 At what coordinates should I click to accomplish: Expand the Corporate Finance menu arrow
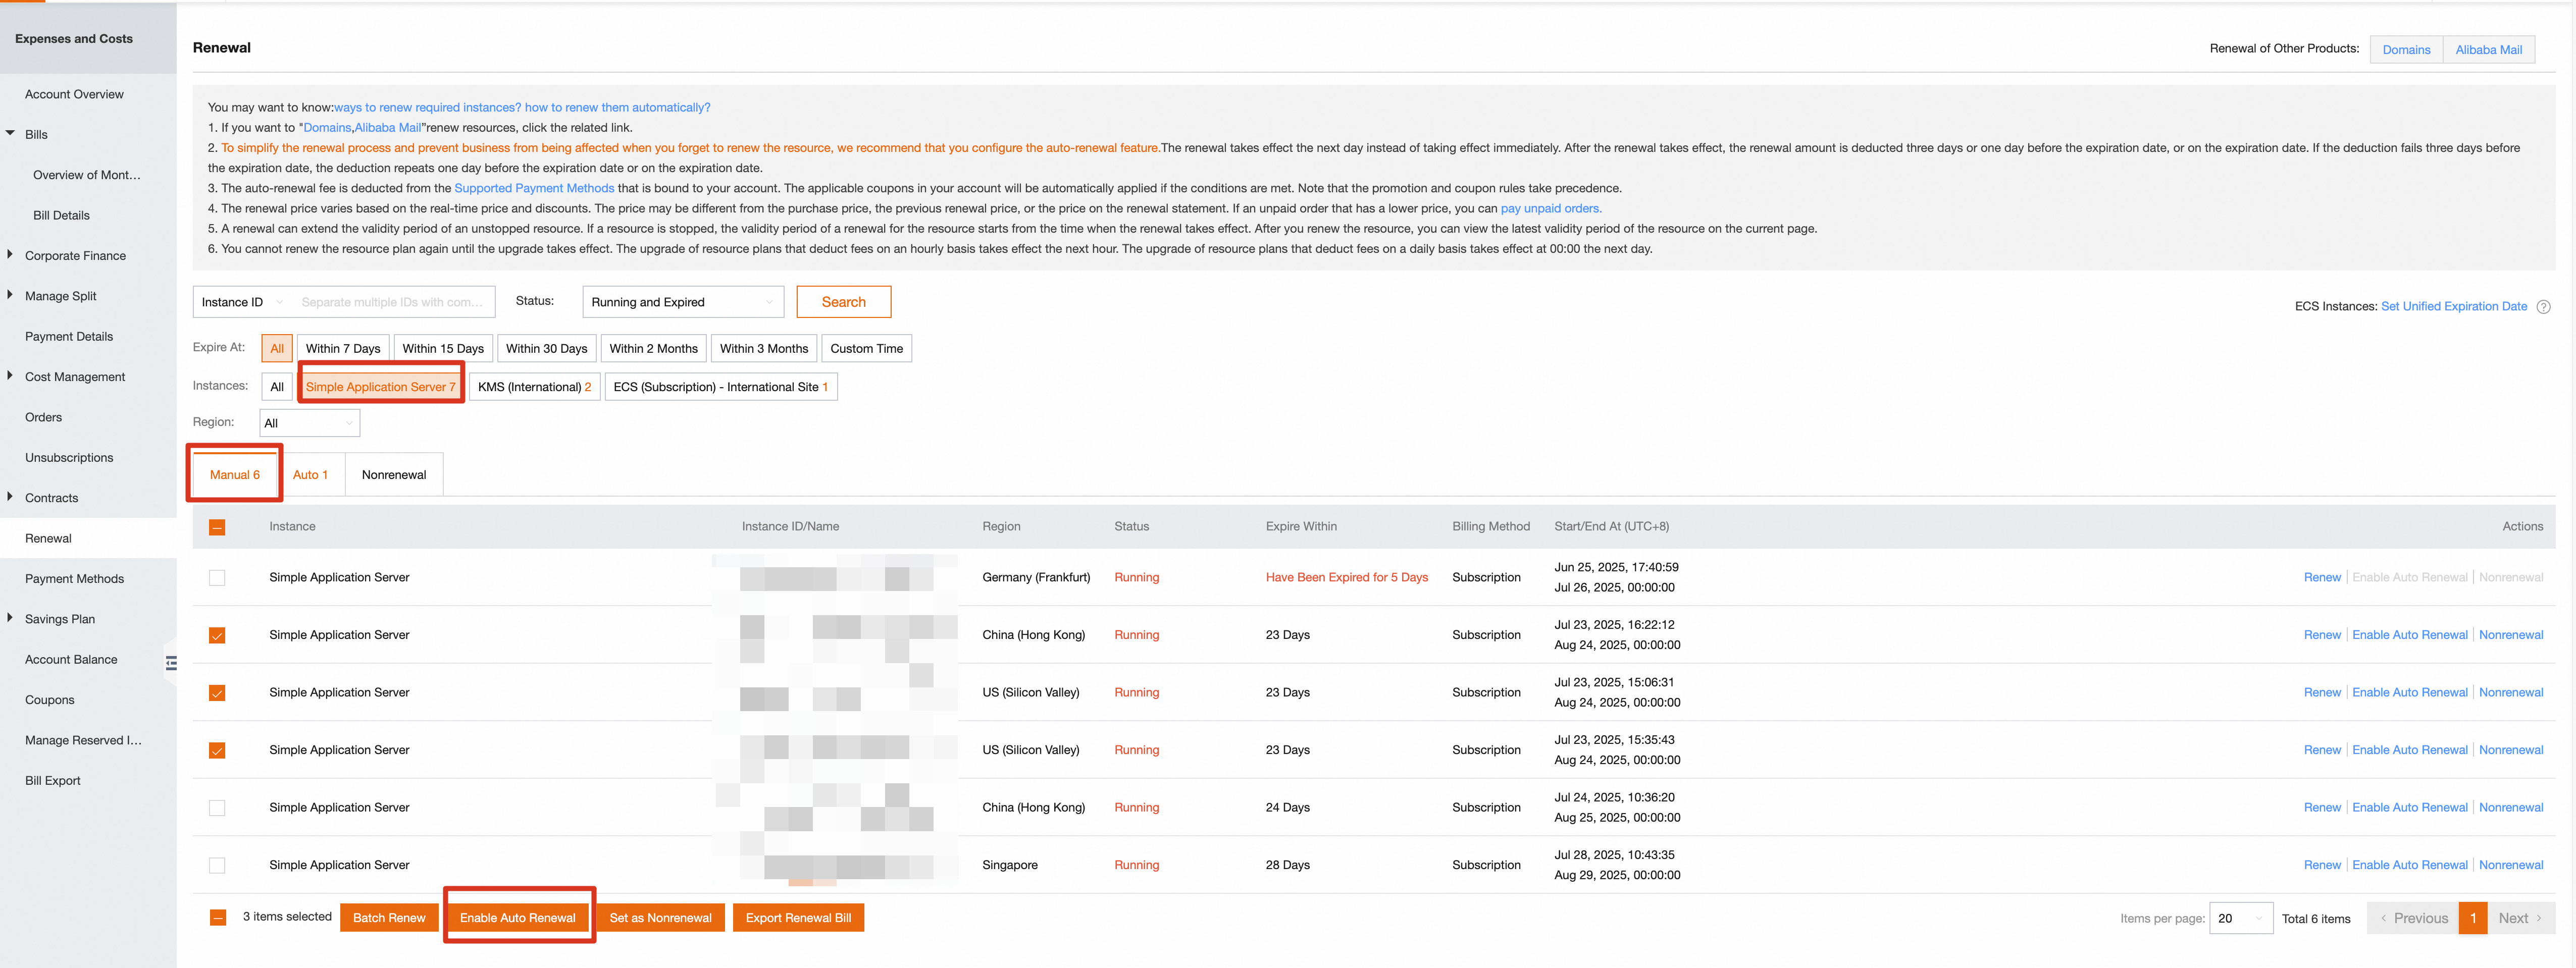pos(10,255)
